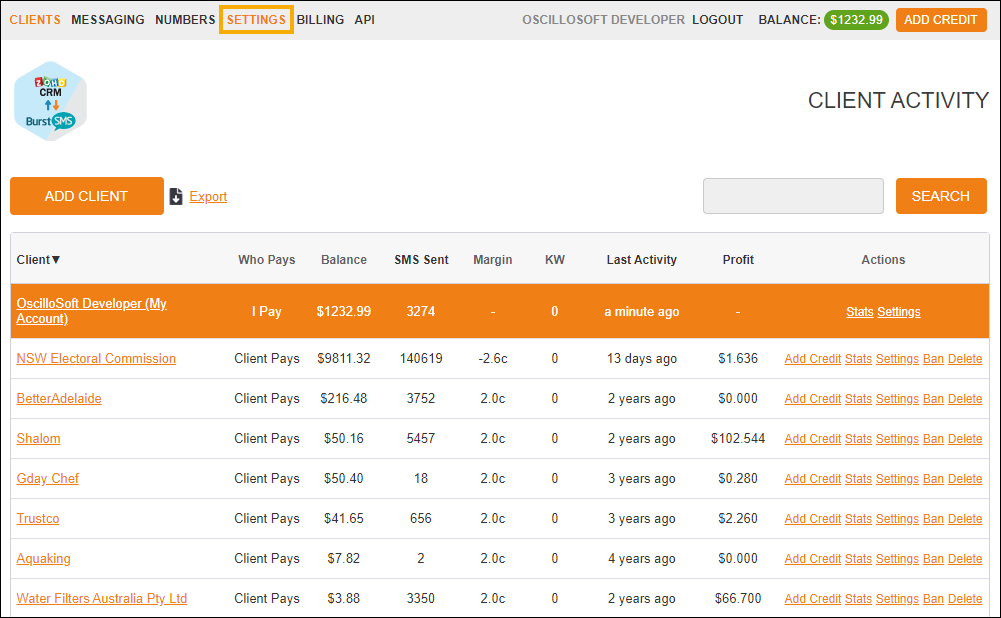Open Settings for My Account row
This screenshot has height=618, width=1001.
click(x=899, y=312)
